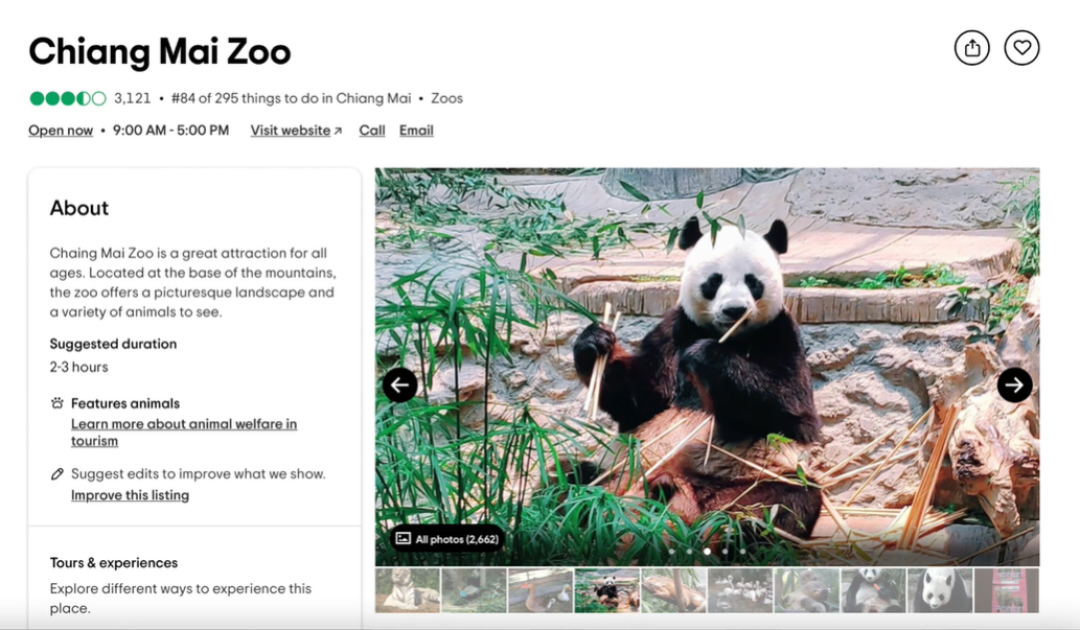Expand the Open now hours details
Screen dimensions: 1080x630
[60, 130]
